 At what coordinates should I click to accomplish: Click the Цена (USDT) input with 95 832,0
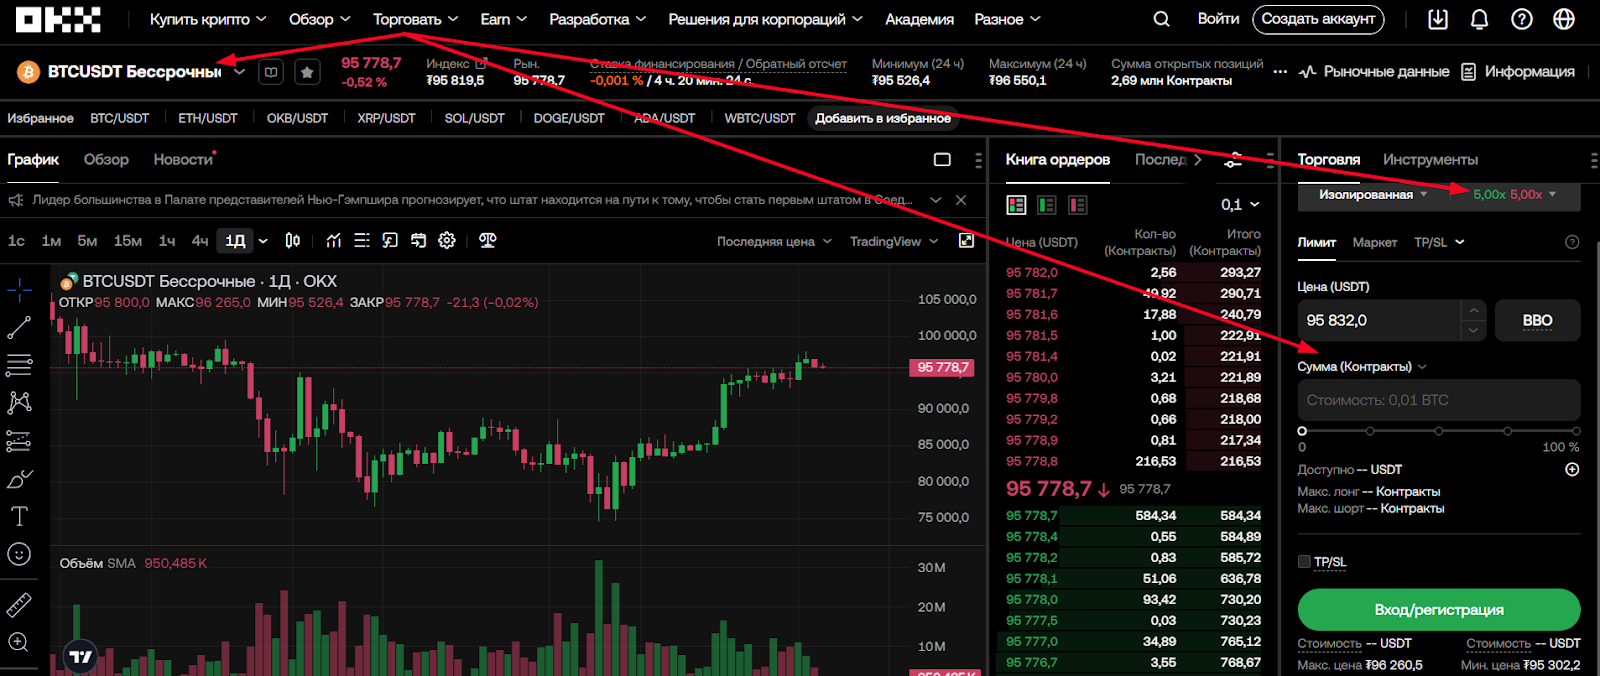(x=1378, y=321)
